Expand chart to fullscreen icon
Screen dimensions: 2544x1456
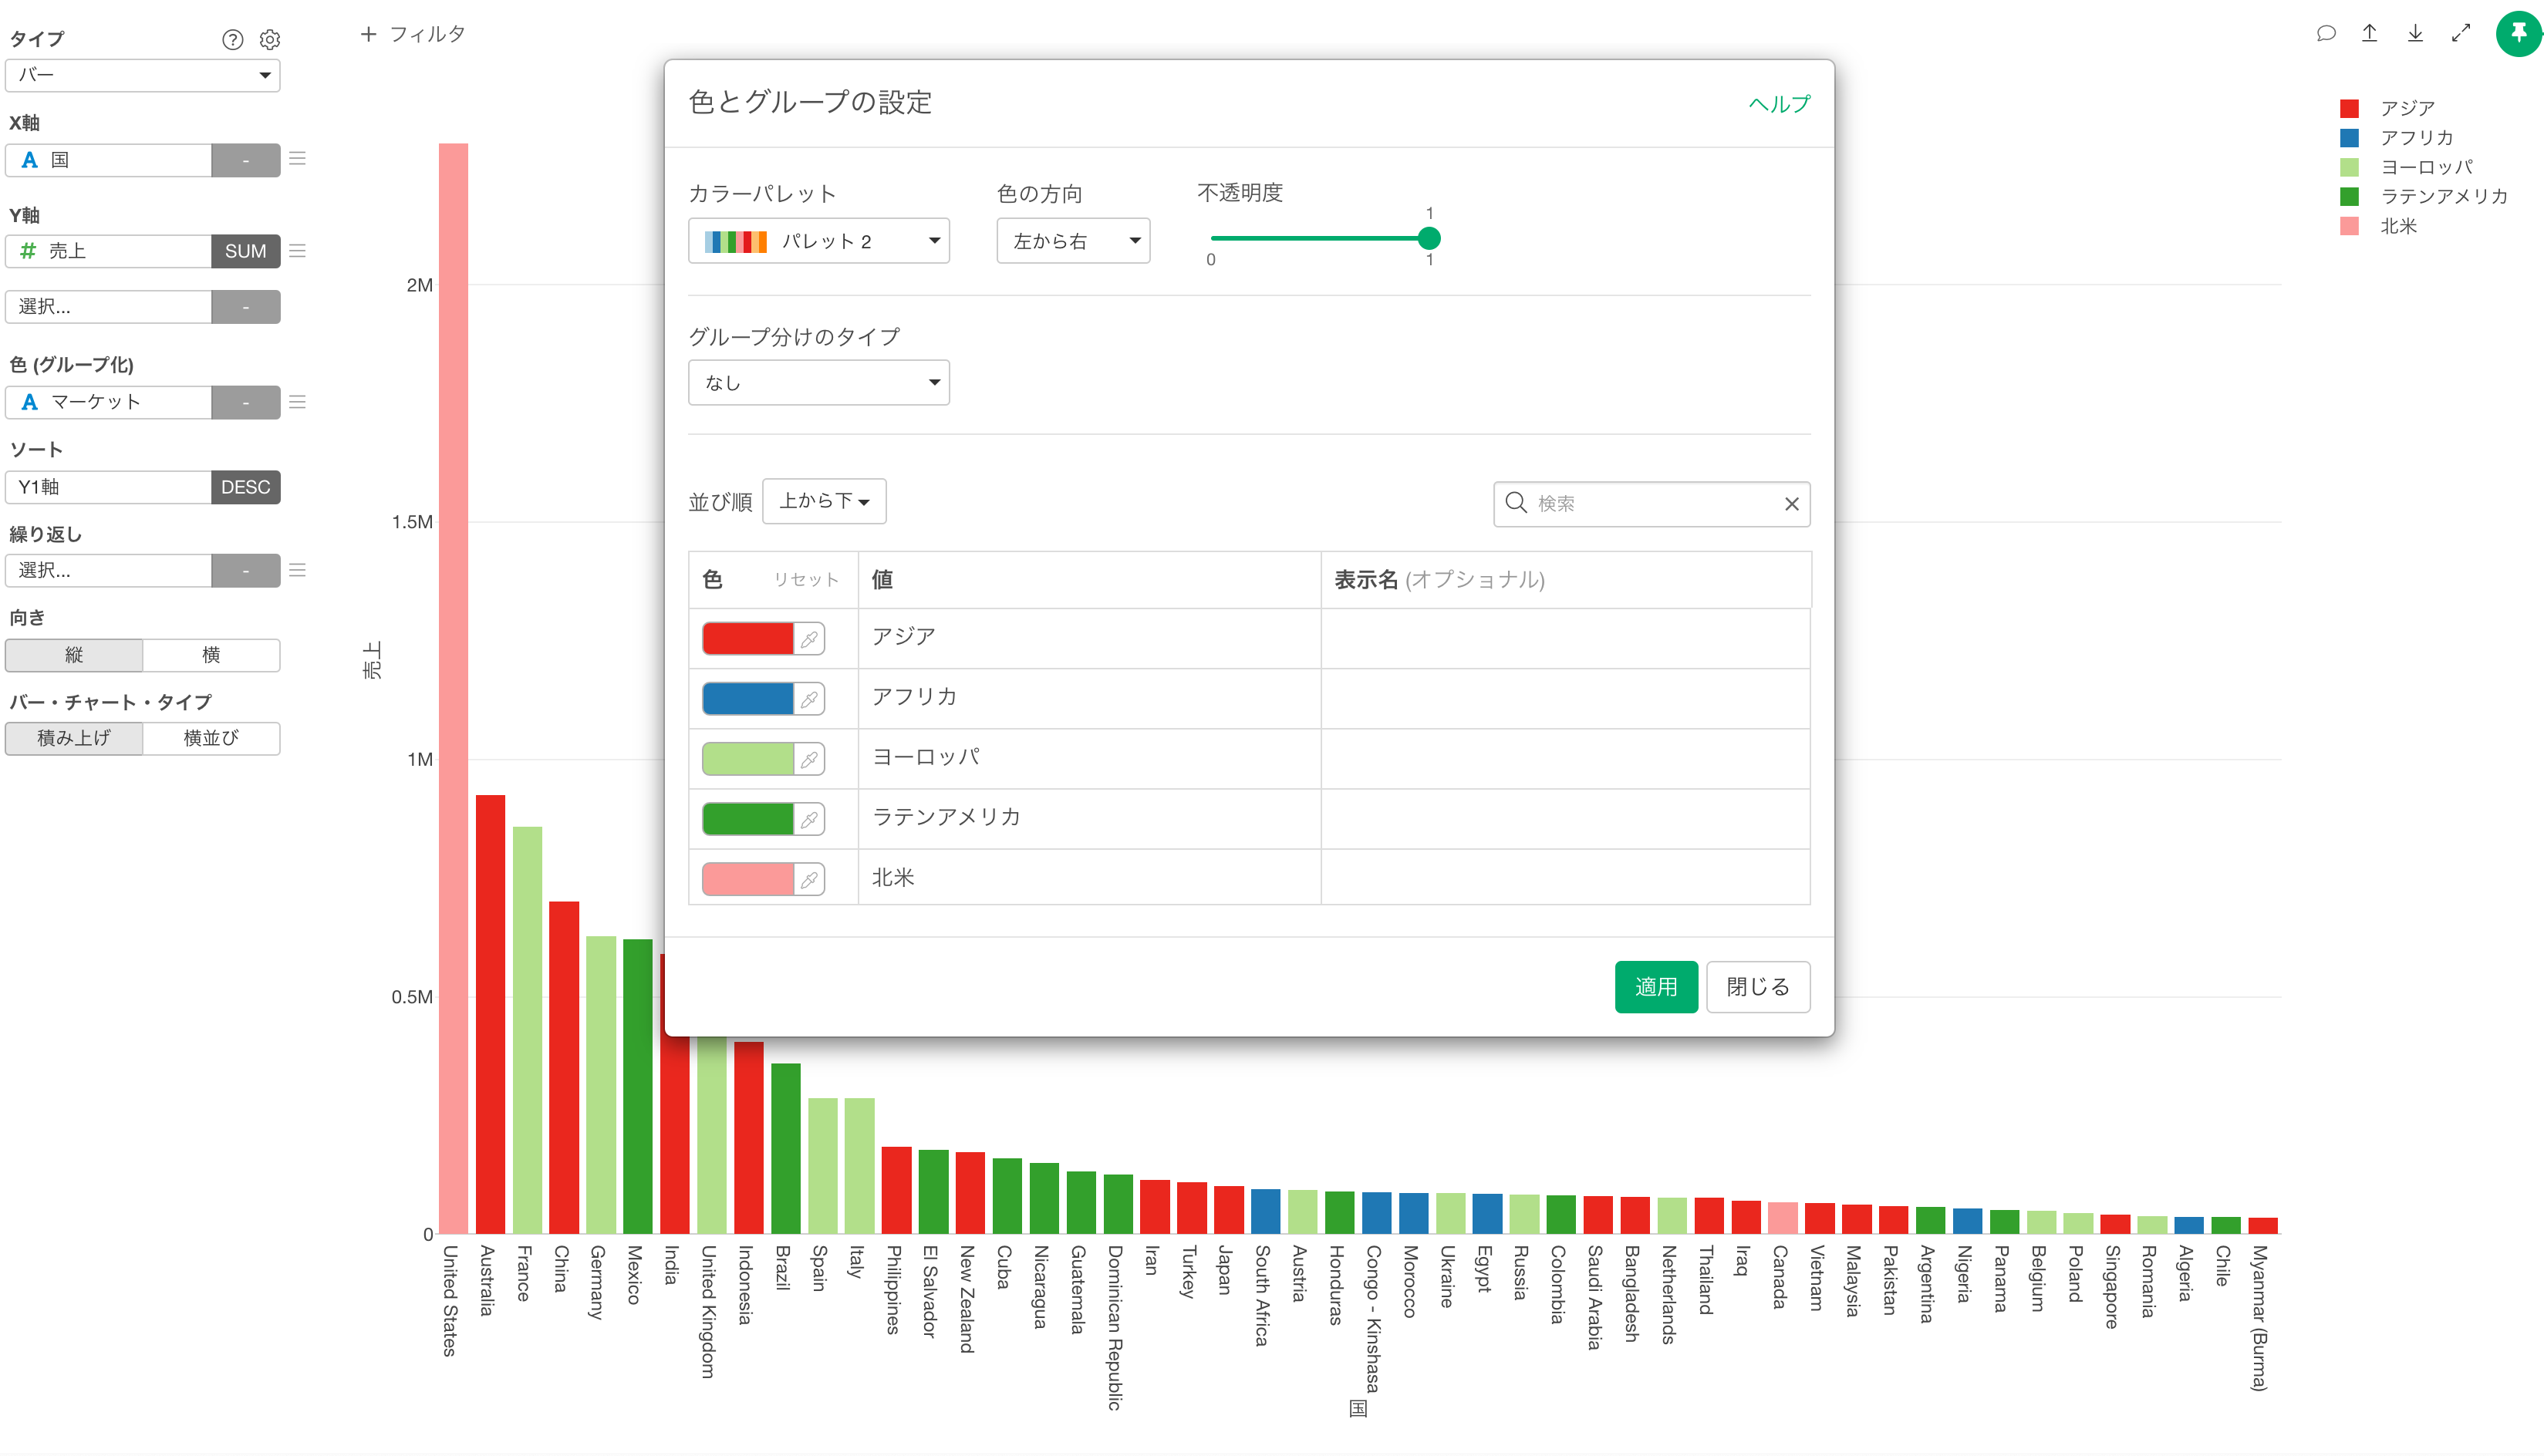[x=2461, y=33]
